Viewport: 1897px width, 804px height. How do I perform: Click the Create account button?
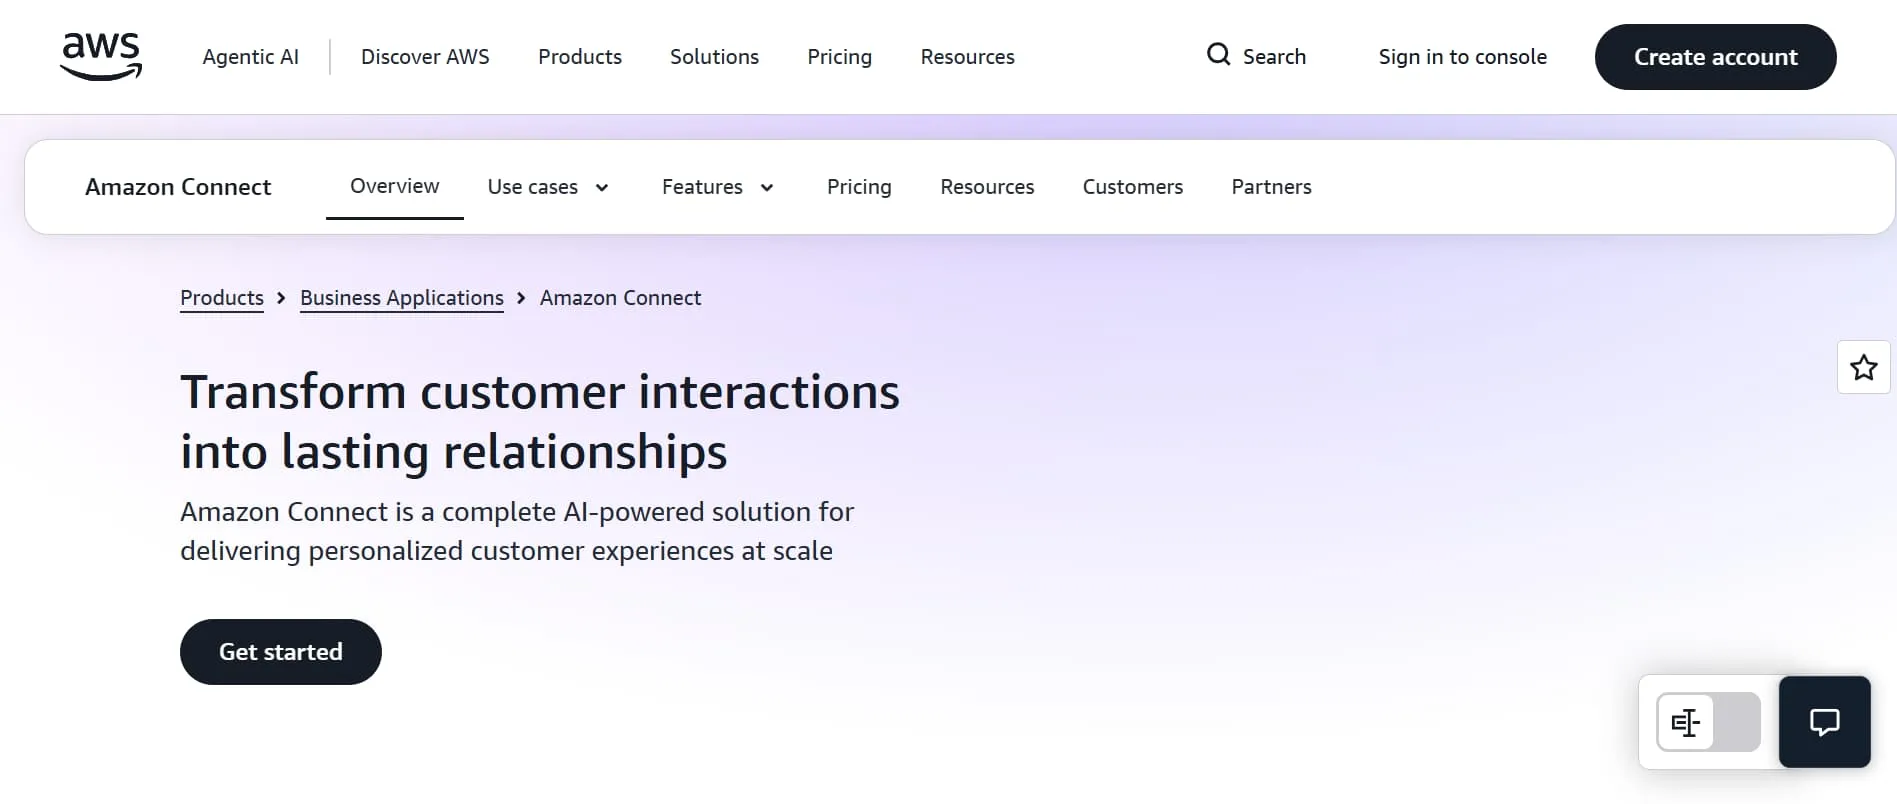tap(1715, 57)
